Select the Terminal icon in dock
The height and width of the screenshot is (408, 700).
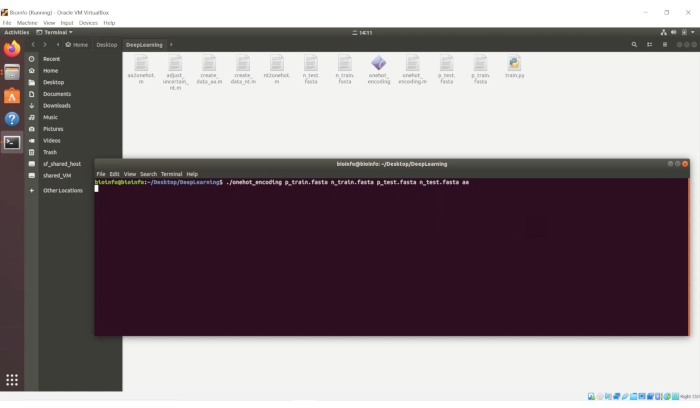pyautogui.click(x=12, y=142)
